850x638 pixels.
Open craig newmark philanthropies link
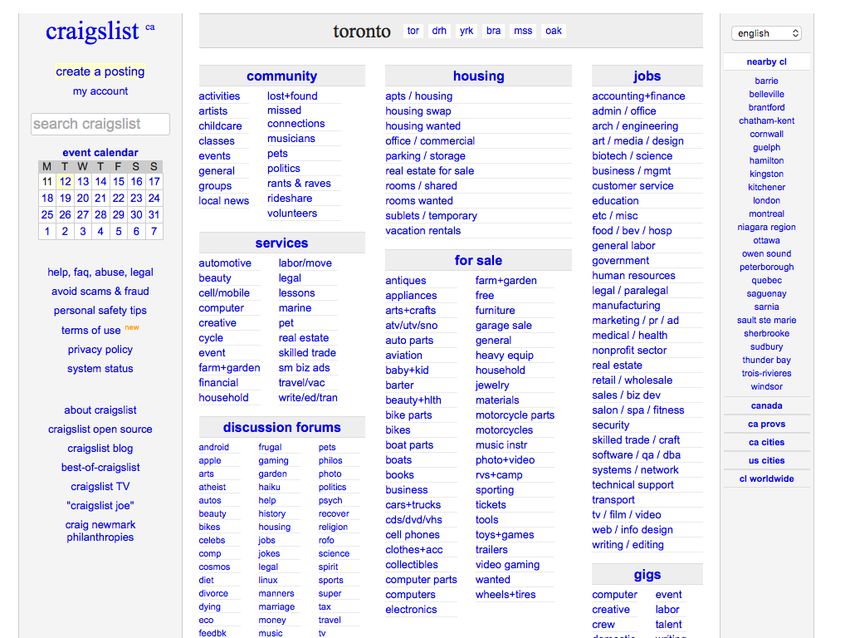[100, 531]
